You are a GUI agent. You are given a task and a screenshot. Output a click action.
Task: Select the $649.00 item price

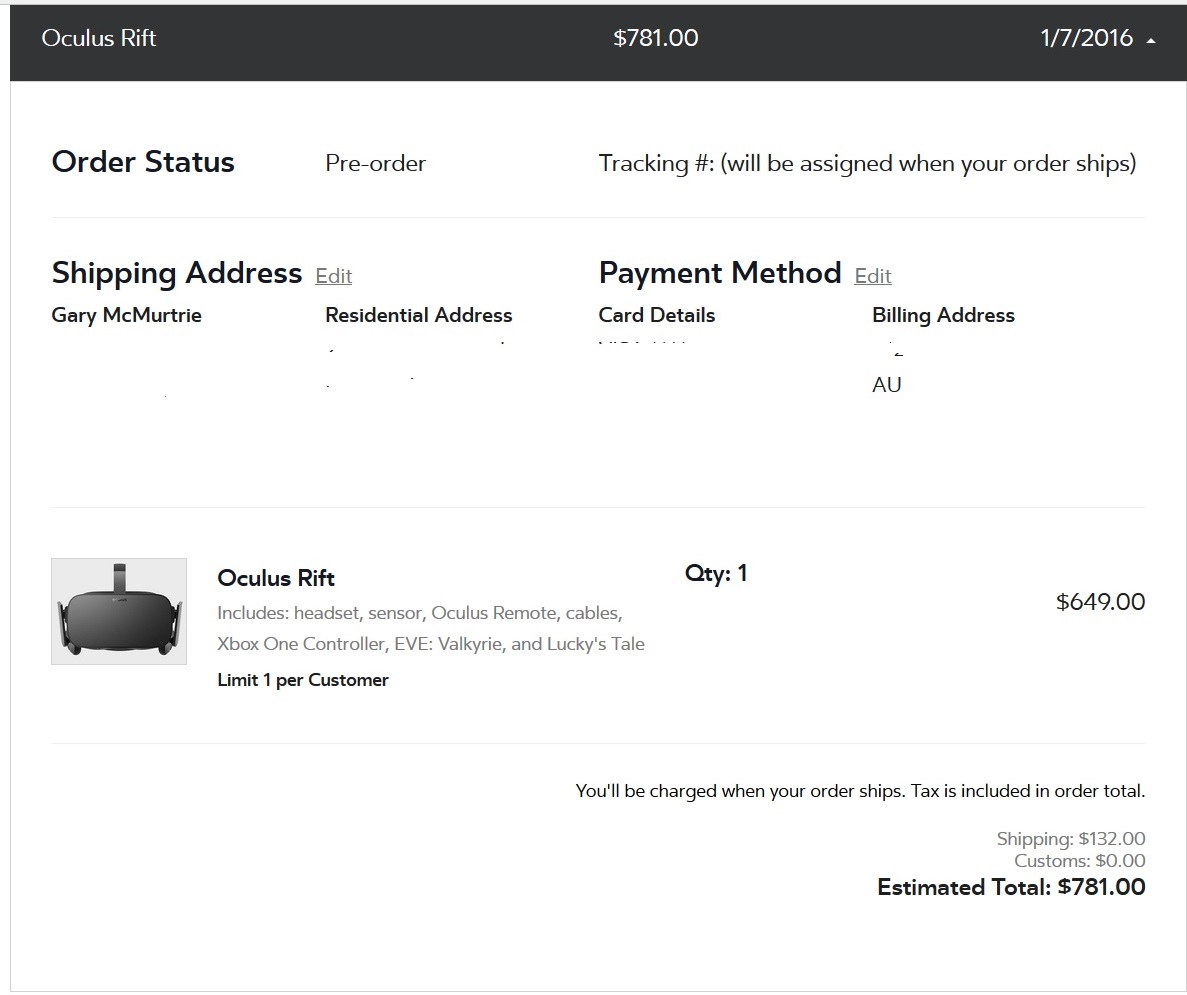(x=1100, y=602)
